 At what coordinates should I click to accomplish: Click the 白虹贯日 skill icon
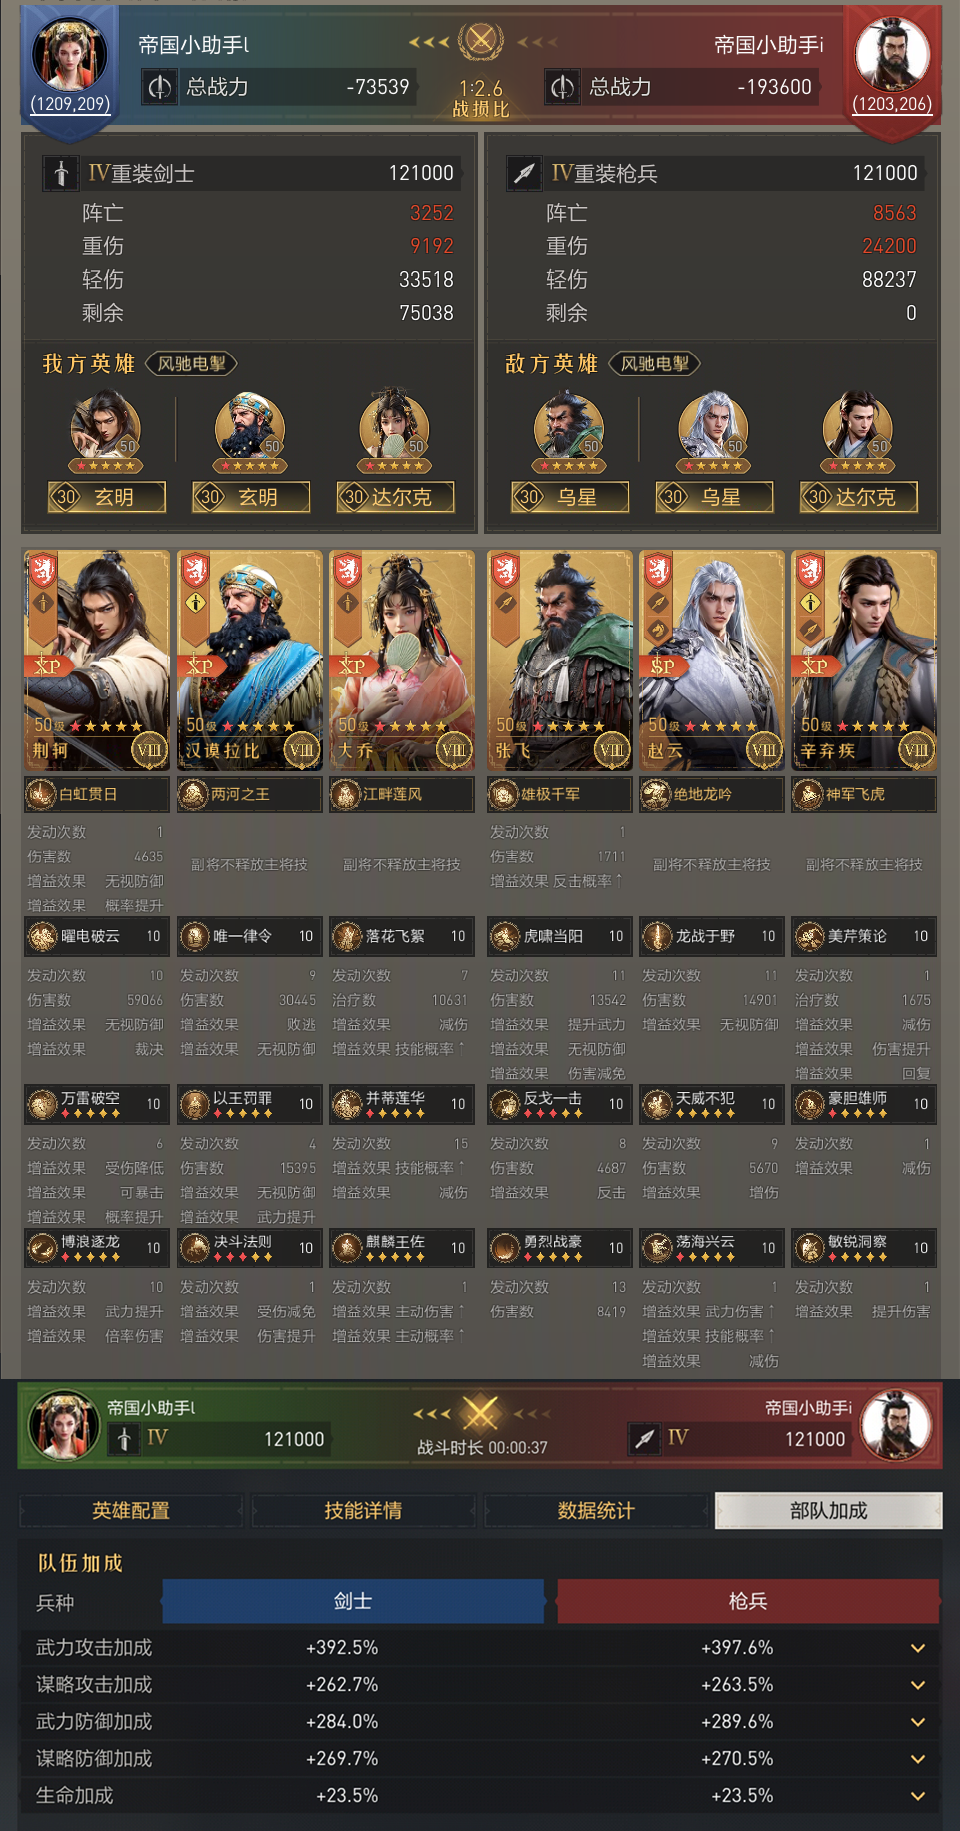[41, 795]
